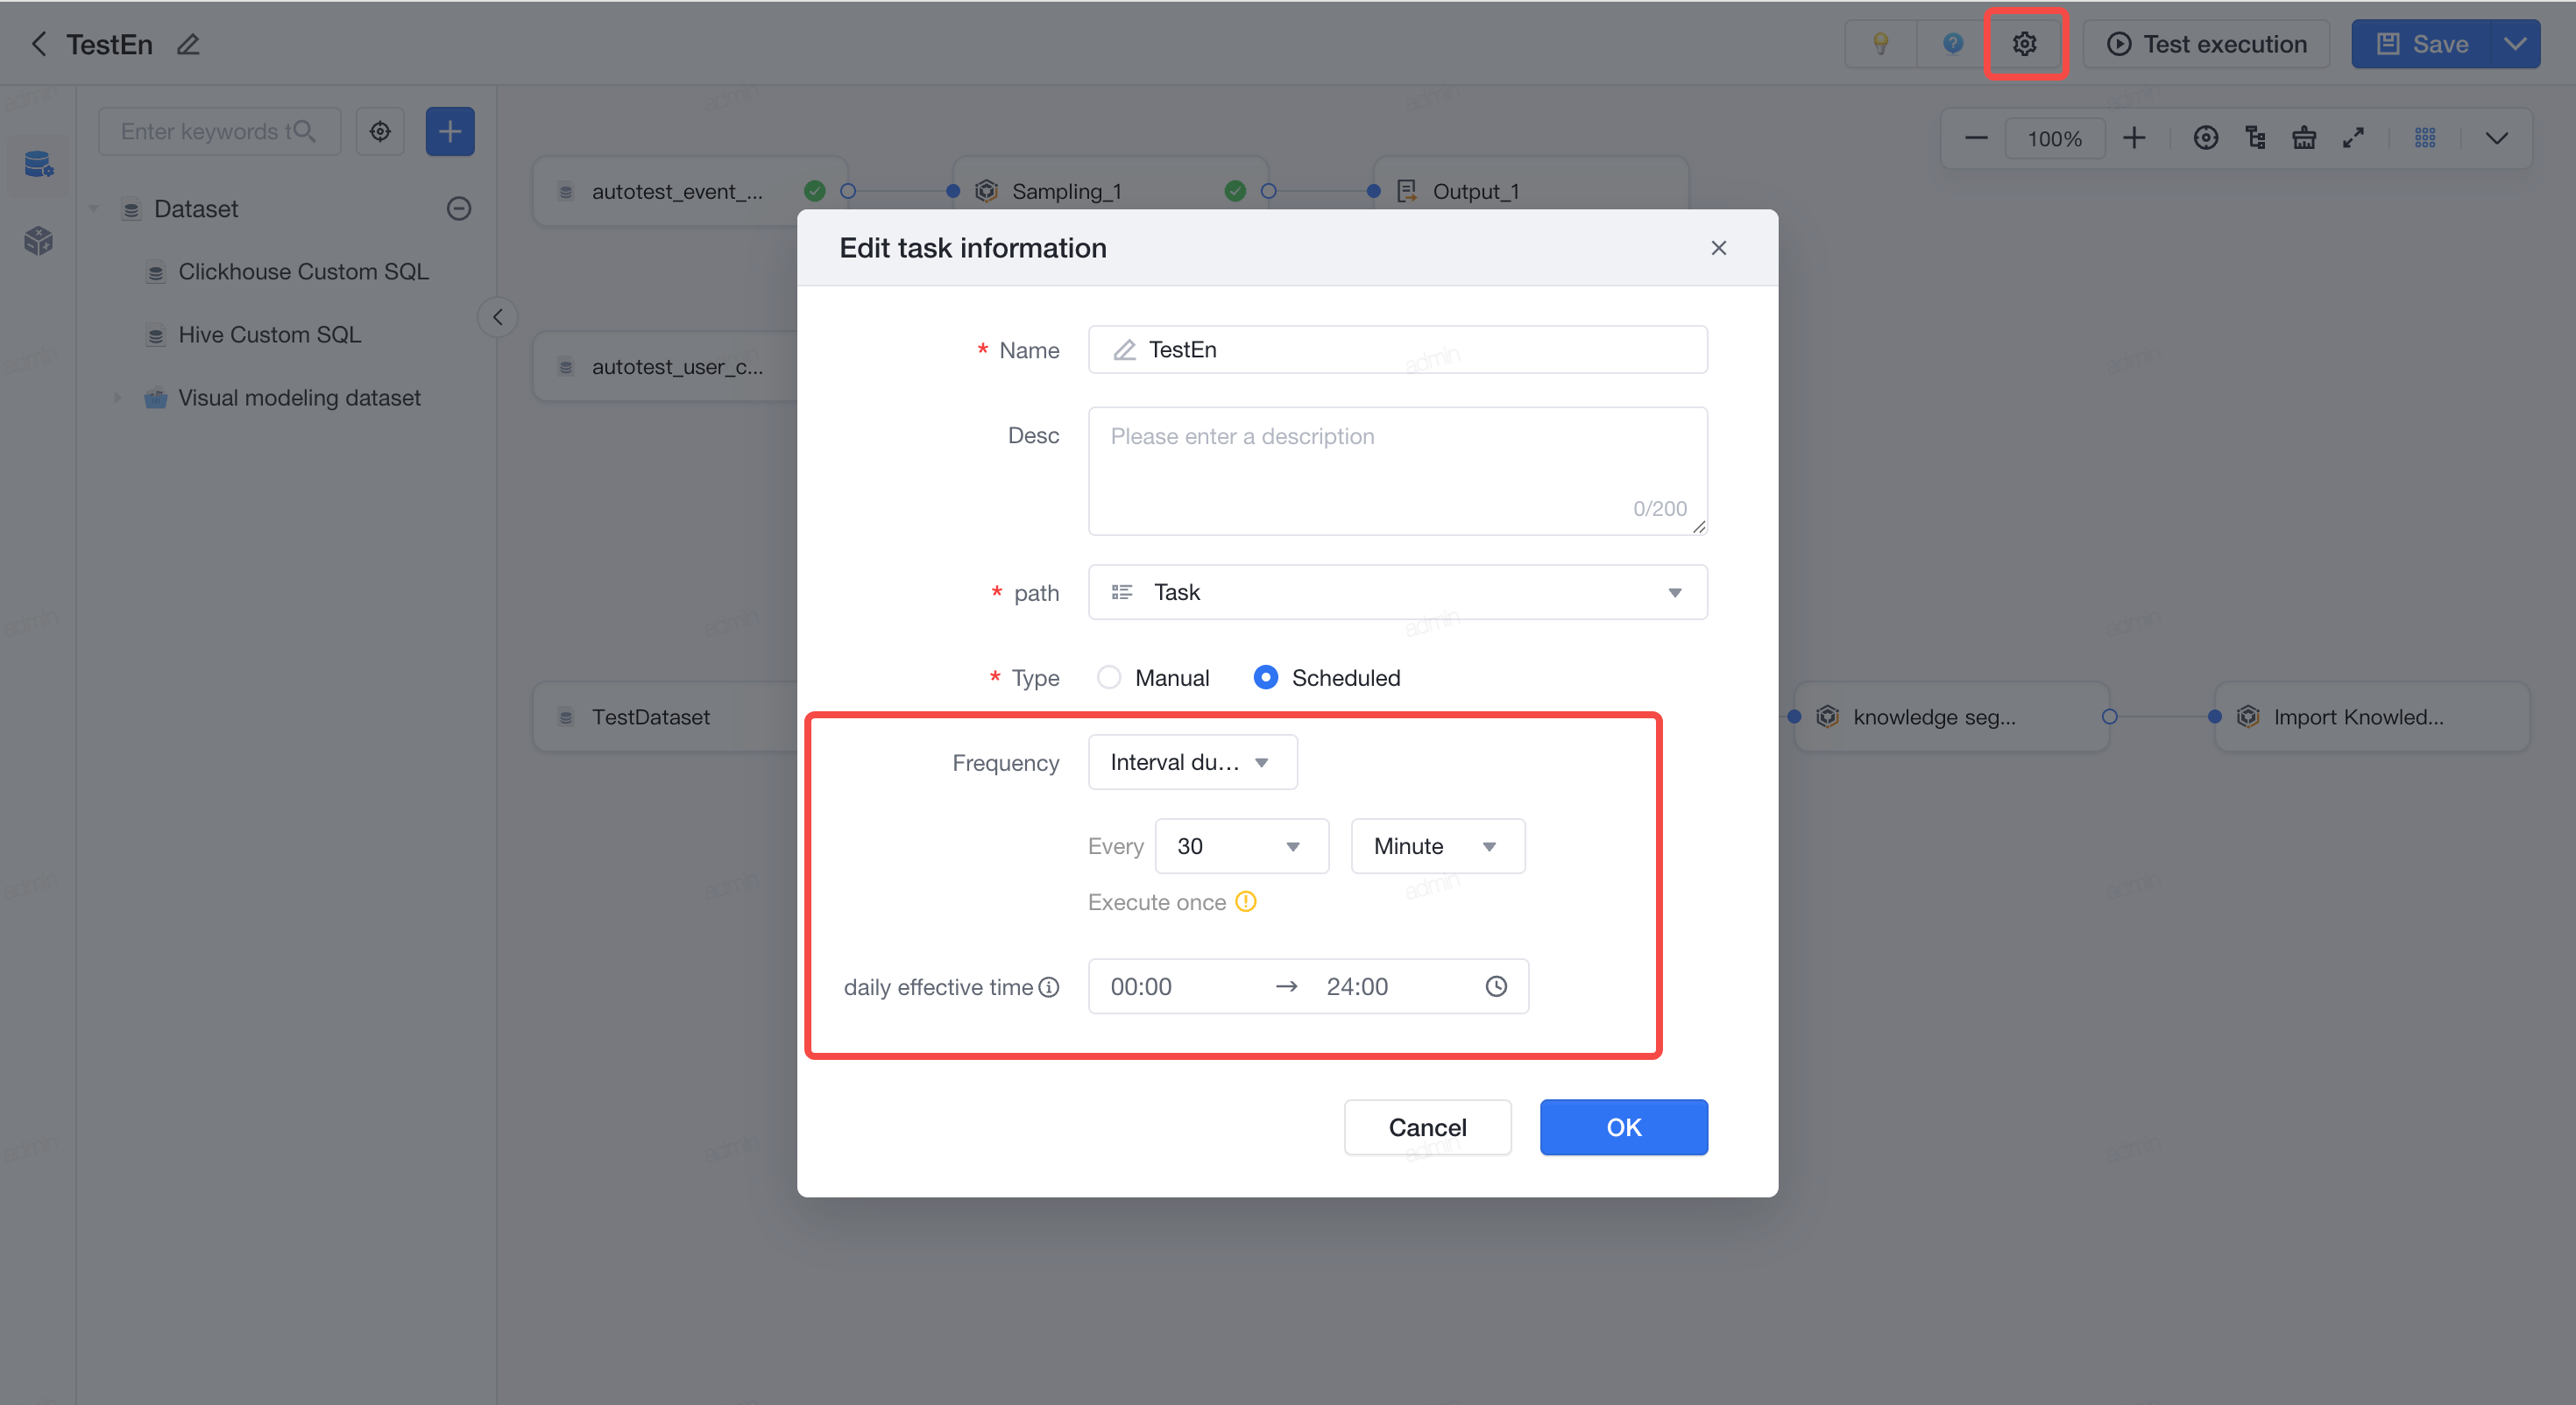Click the OK button
This screenshot has width=2576, height=1405.
pos(1623,1127)
